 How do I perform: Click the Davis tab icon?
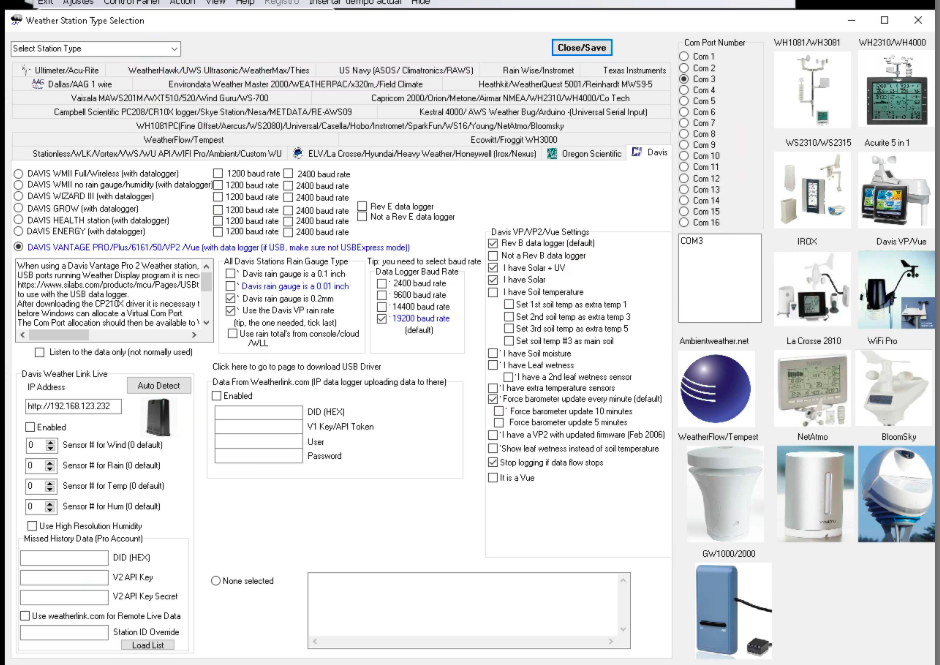pyautogui.click(x=637, y=152)
